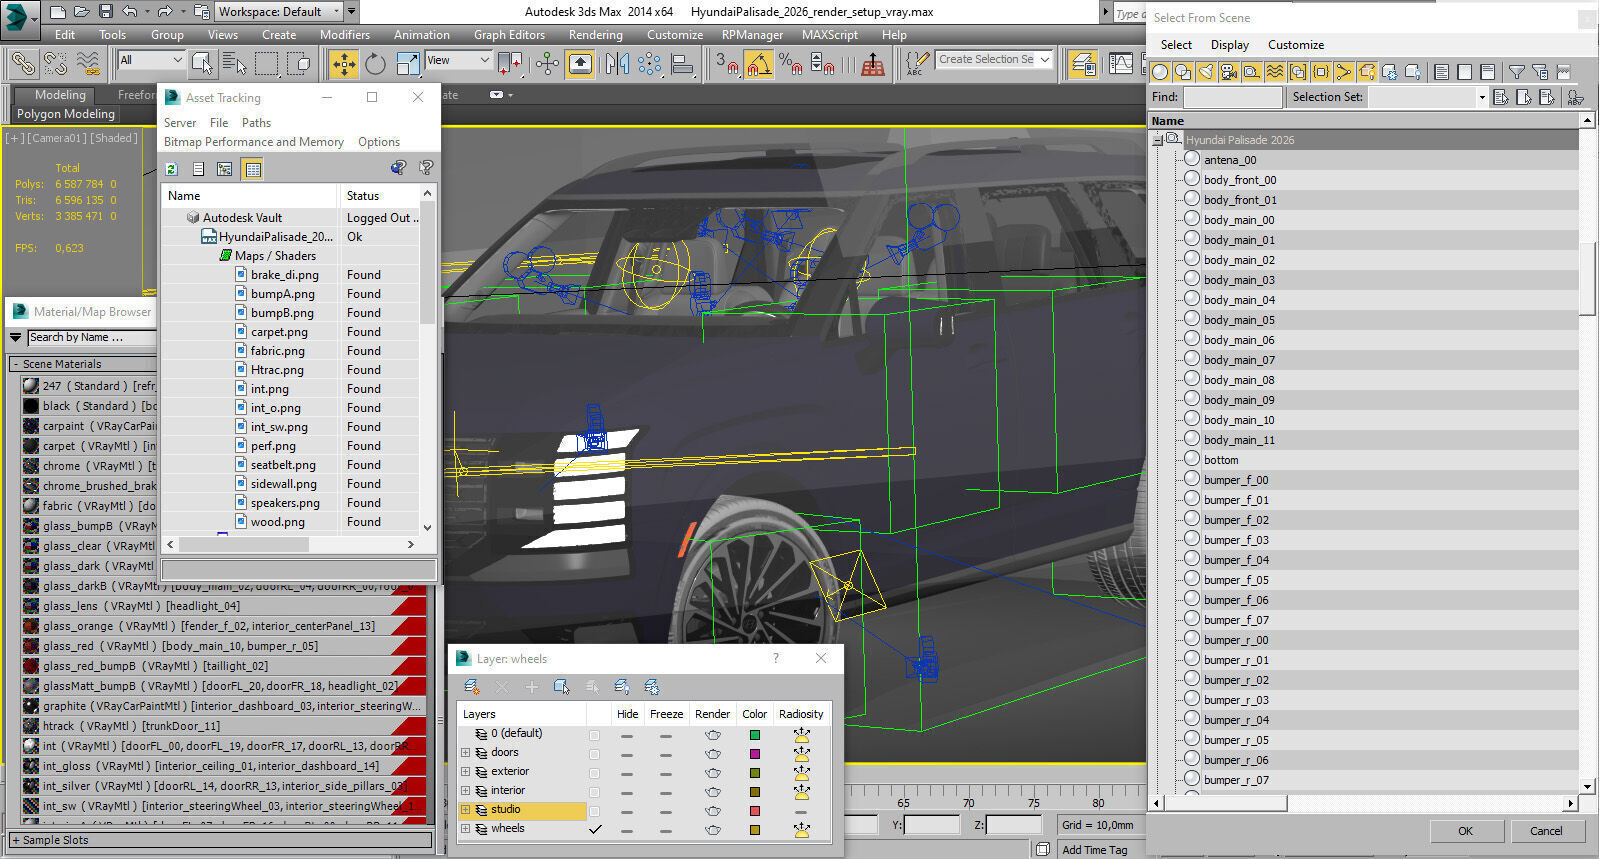This screenshot has height=859, width=1599.
Task: Click OK in Select From Scene
Action: point(1465,831)
